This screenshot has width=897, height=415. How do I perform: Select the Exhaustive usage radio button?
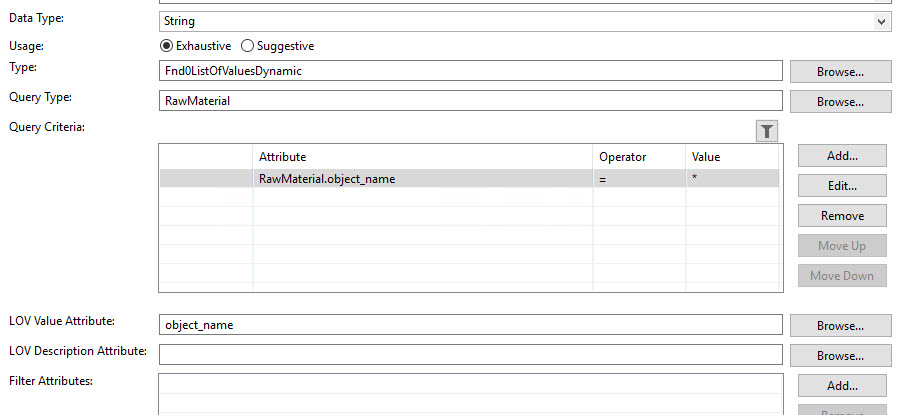tap(166, 46)
